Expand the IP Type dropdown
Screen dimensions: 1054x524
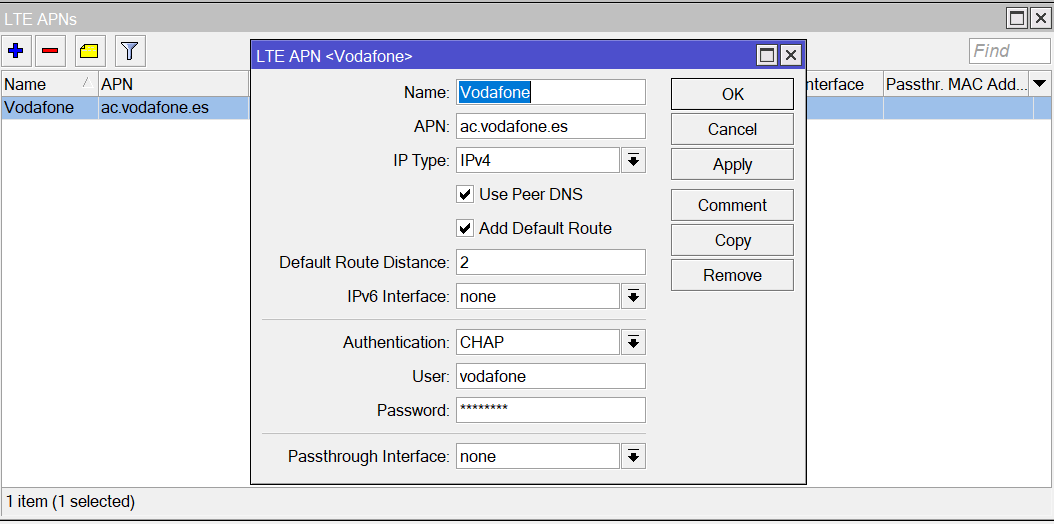(x=633, y=160)
